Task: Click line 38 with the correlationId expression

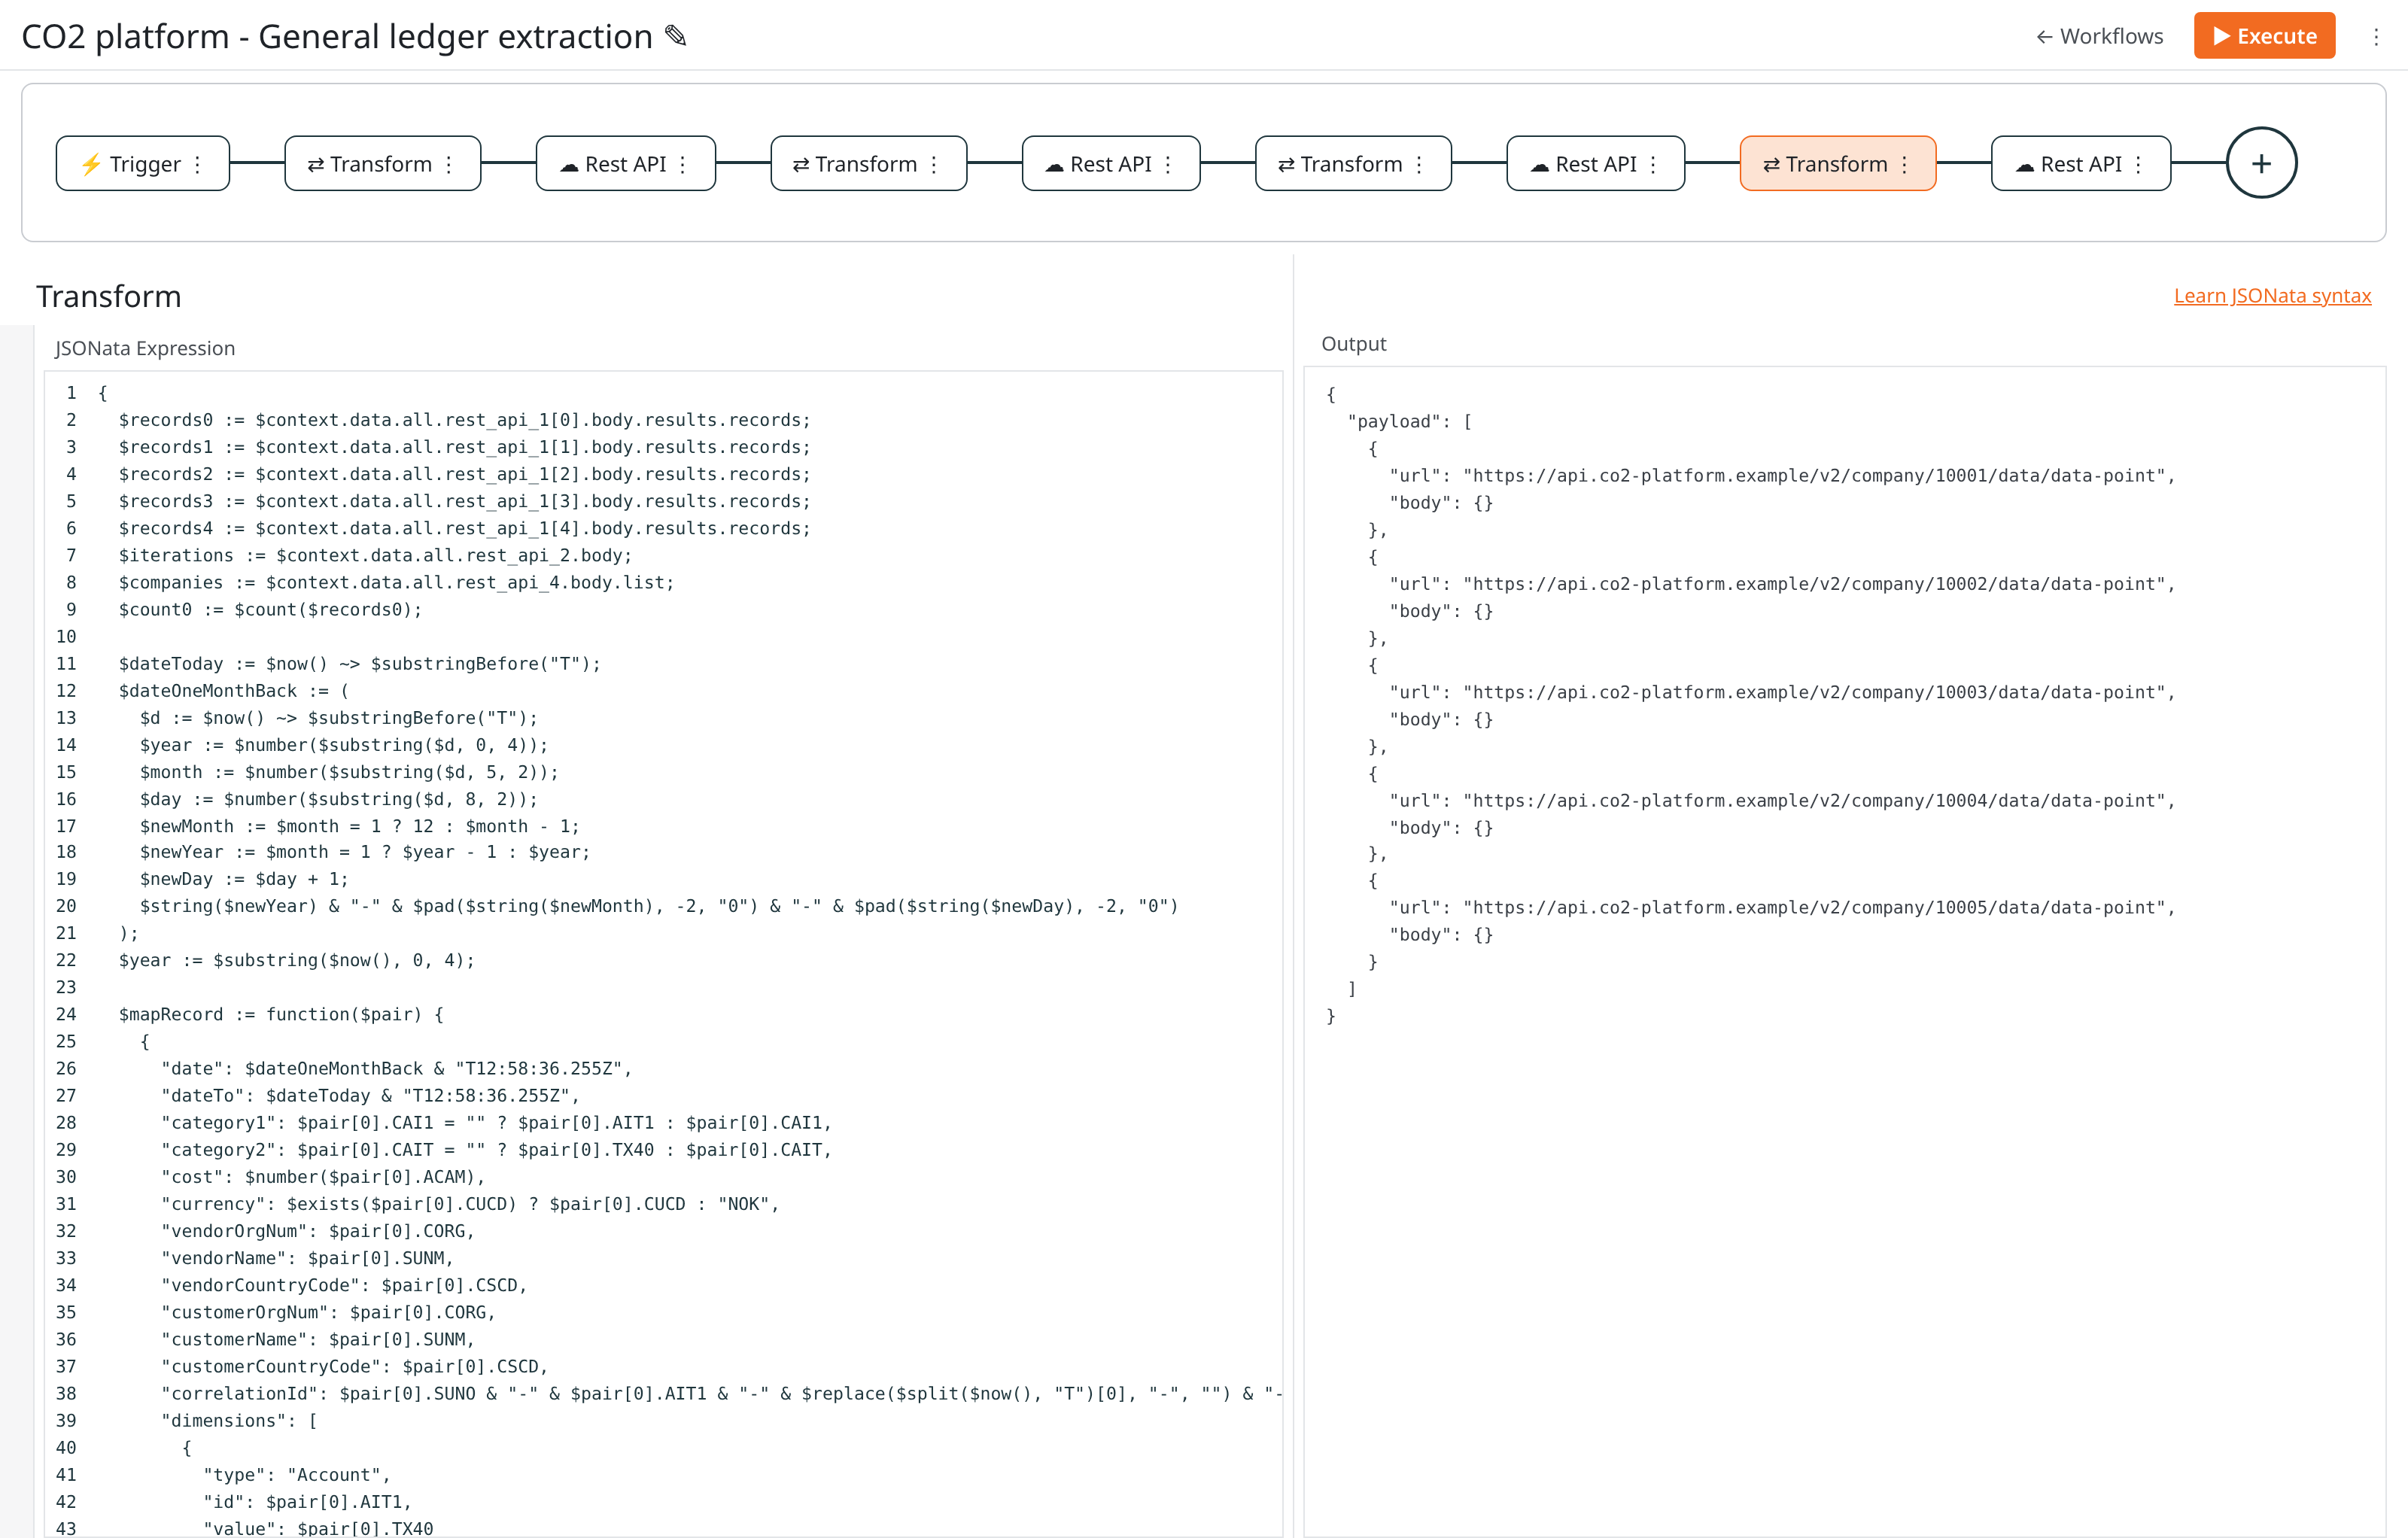Action: pyautogui.click(x=721, y=1393)
